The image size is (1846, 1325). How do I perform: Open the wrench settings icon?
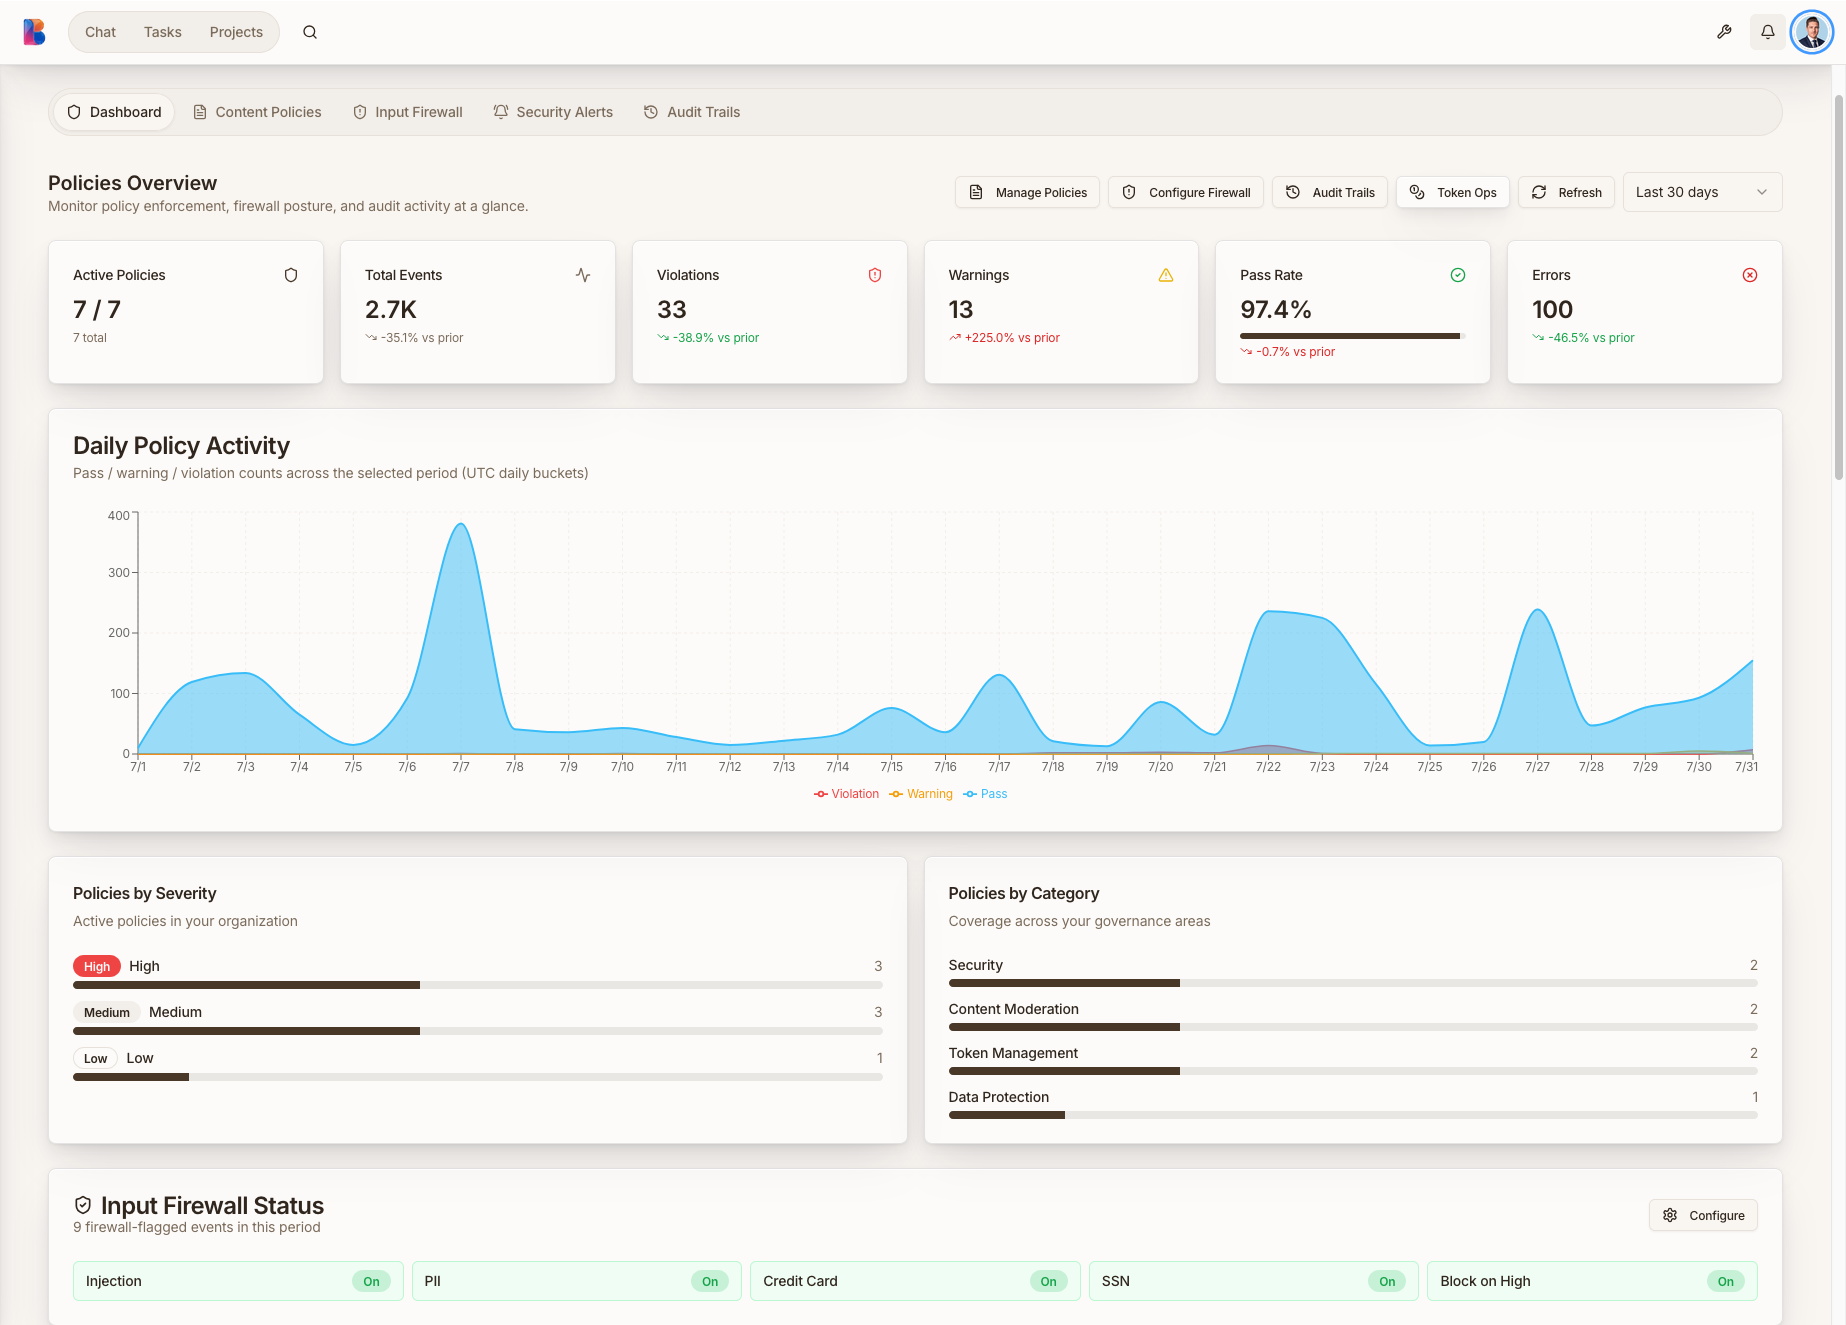(x=1724, y=32)
